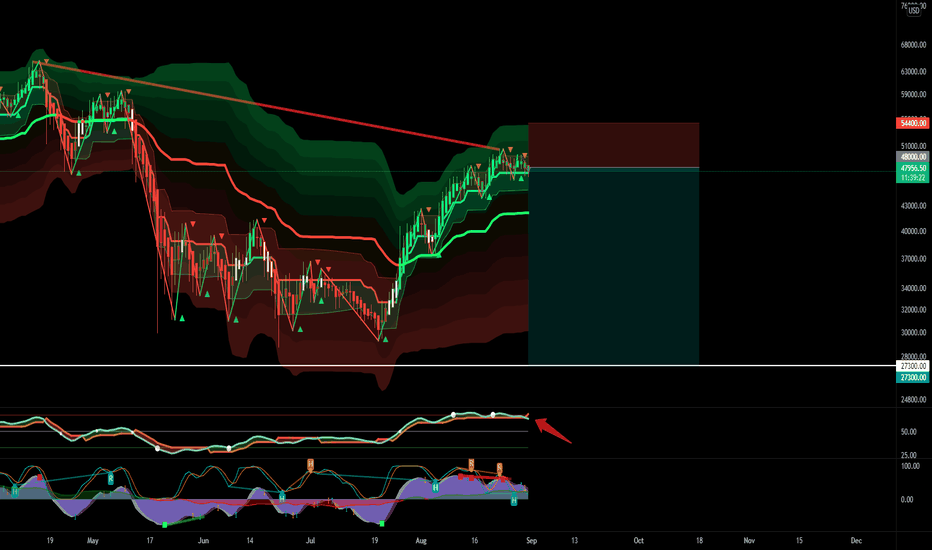The image size is (932, 550).
Task: Click the red 54400.00 price label
Action: coord(913,123)
